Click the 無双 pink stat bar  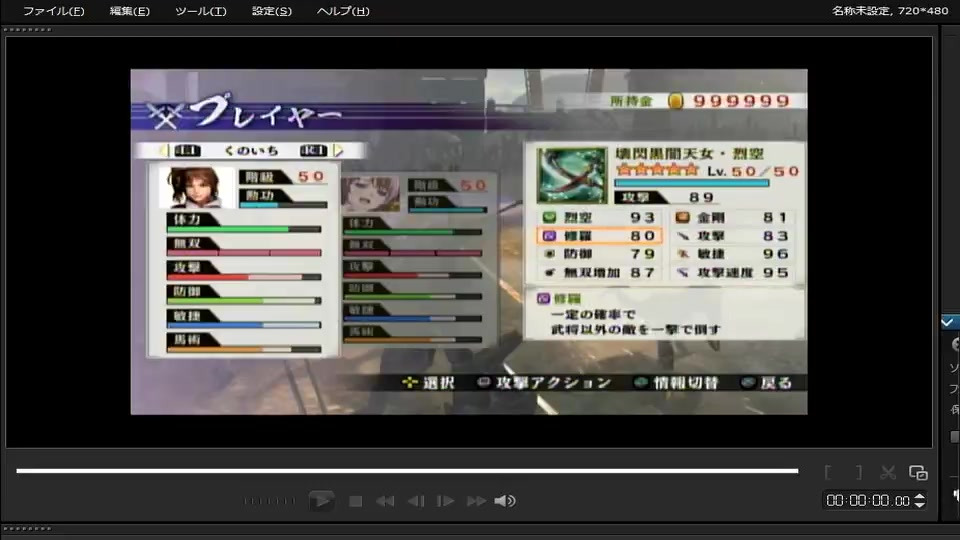coord(244,253)
